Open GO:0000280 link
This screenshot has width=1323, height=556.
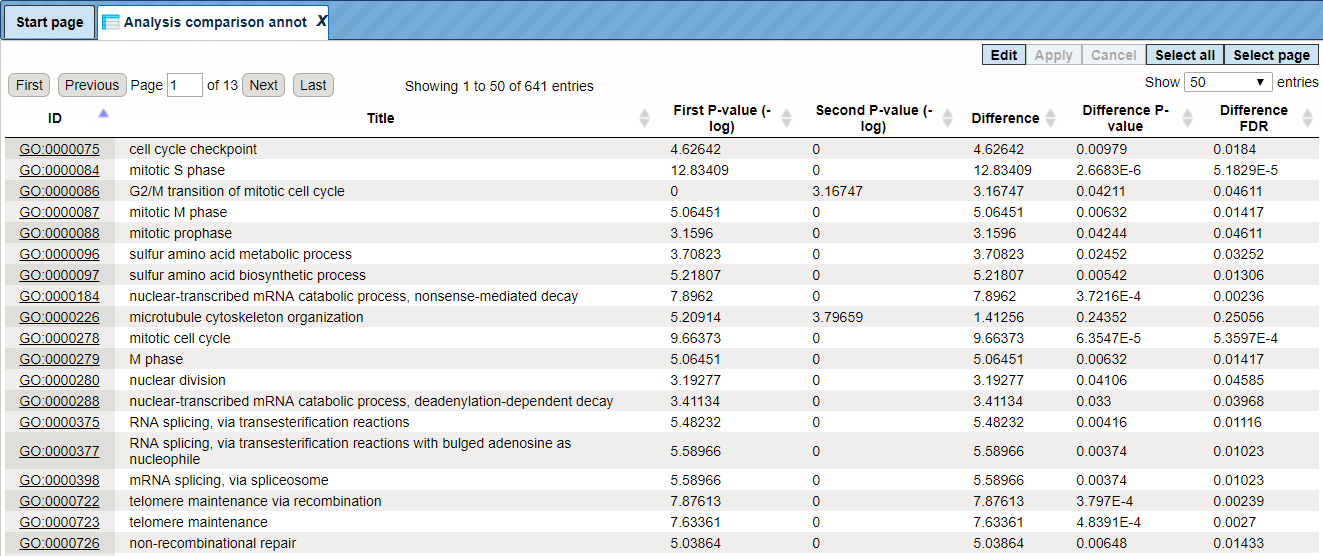pos(59,380)
